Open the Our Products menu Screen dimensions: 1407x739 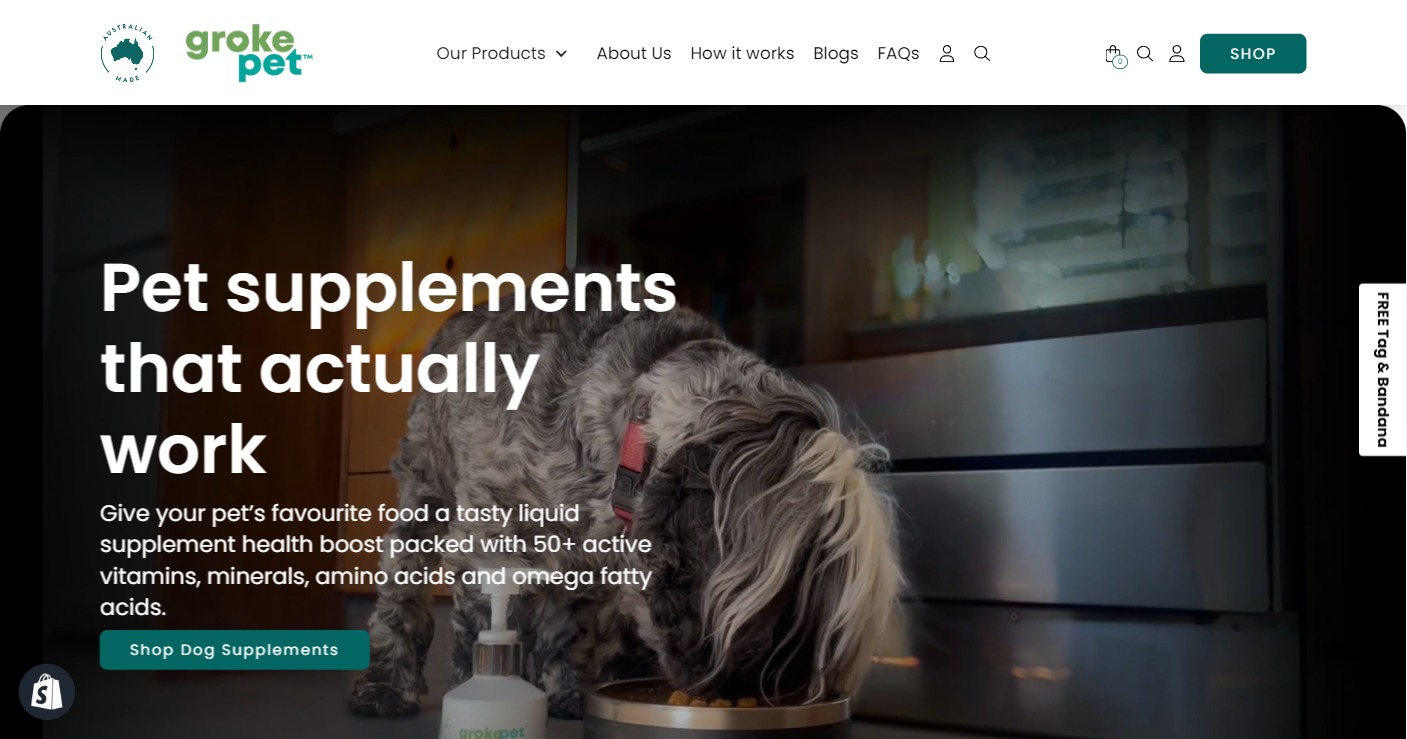[x=491, y=54]
